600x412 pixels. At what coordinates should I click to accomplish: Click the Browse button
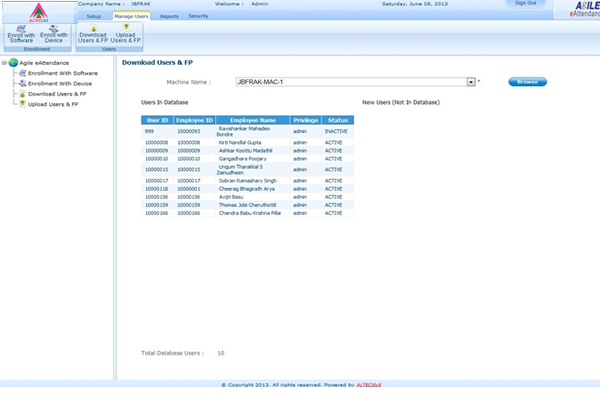pyautogui.click(x=527, y=82)
